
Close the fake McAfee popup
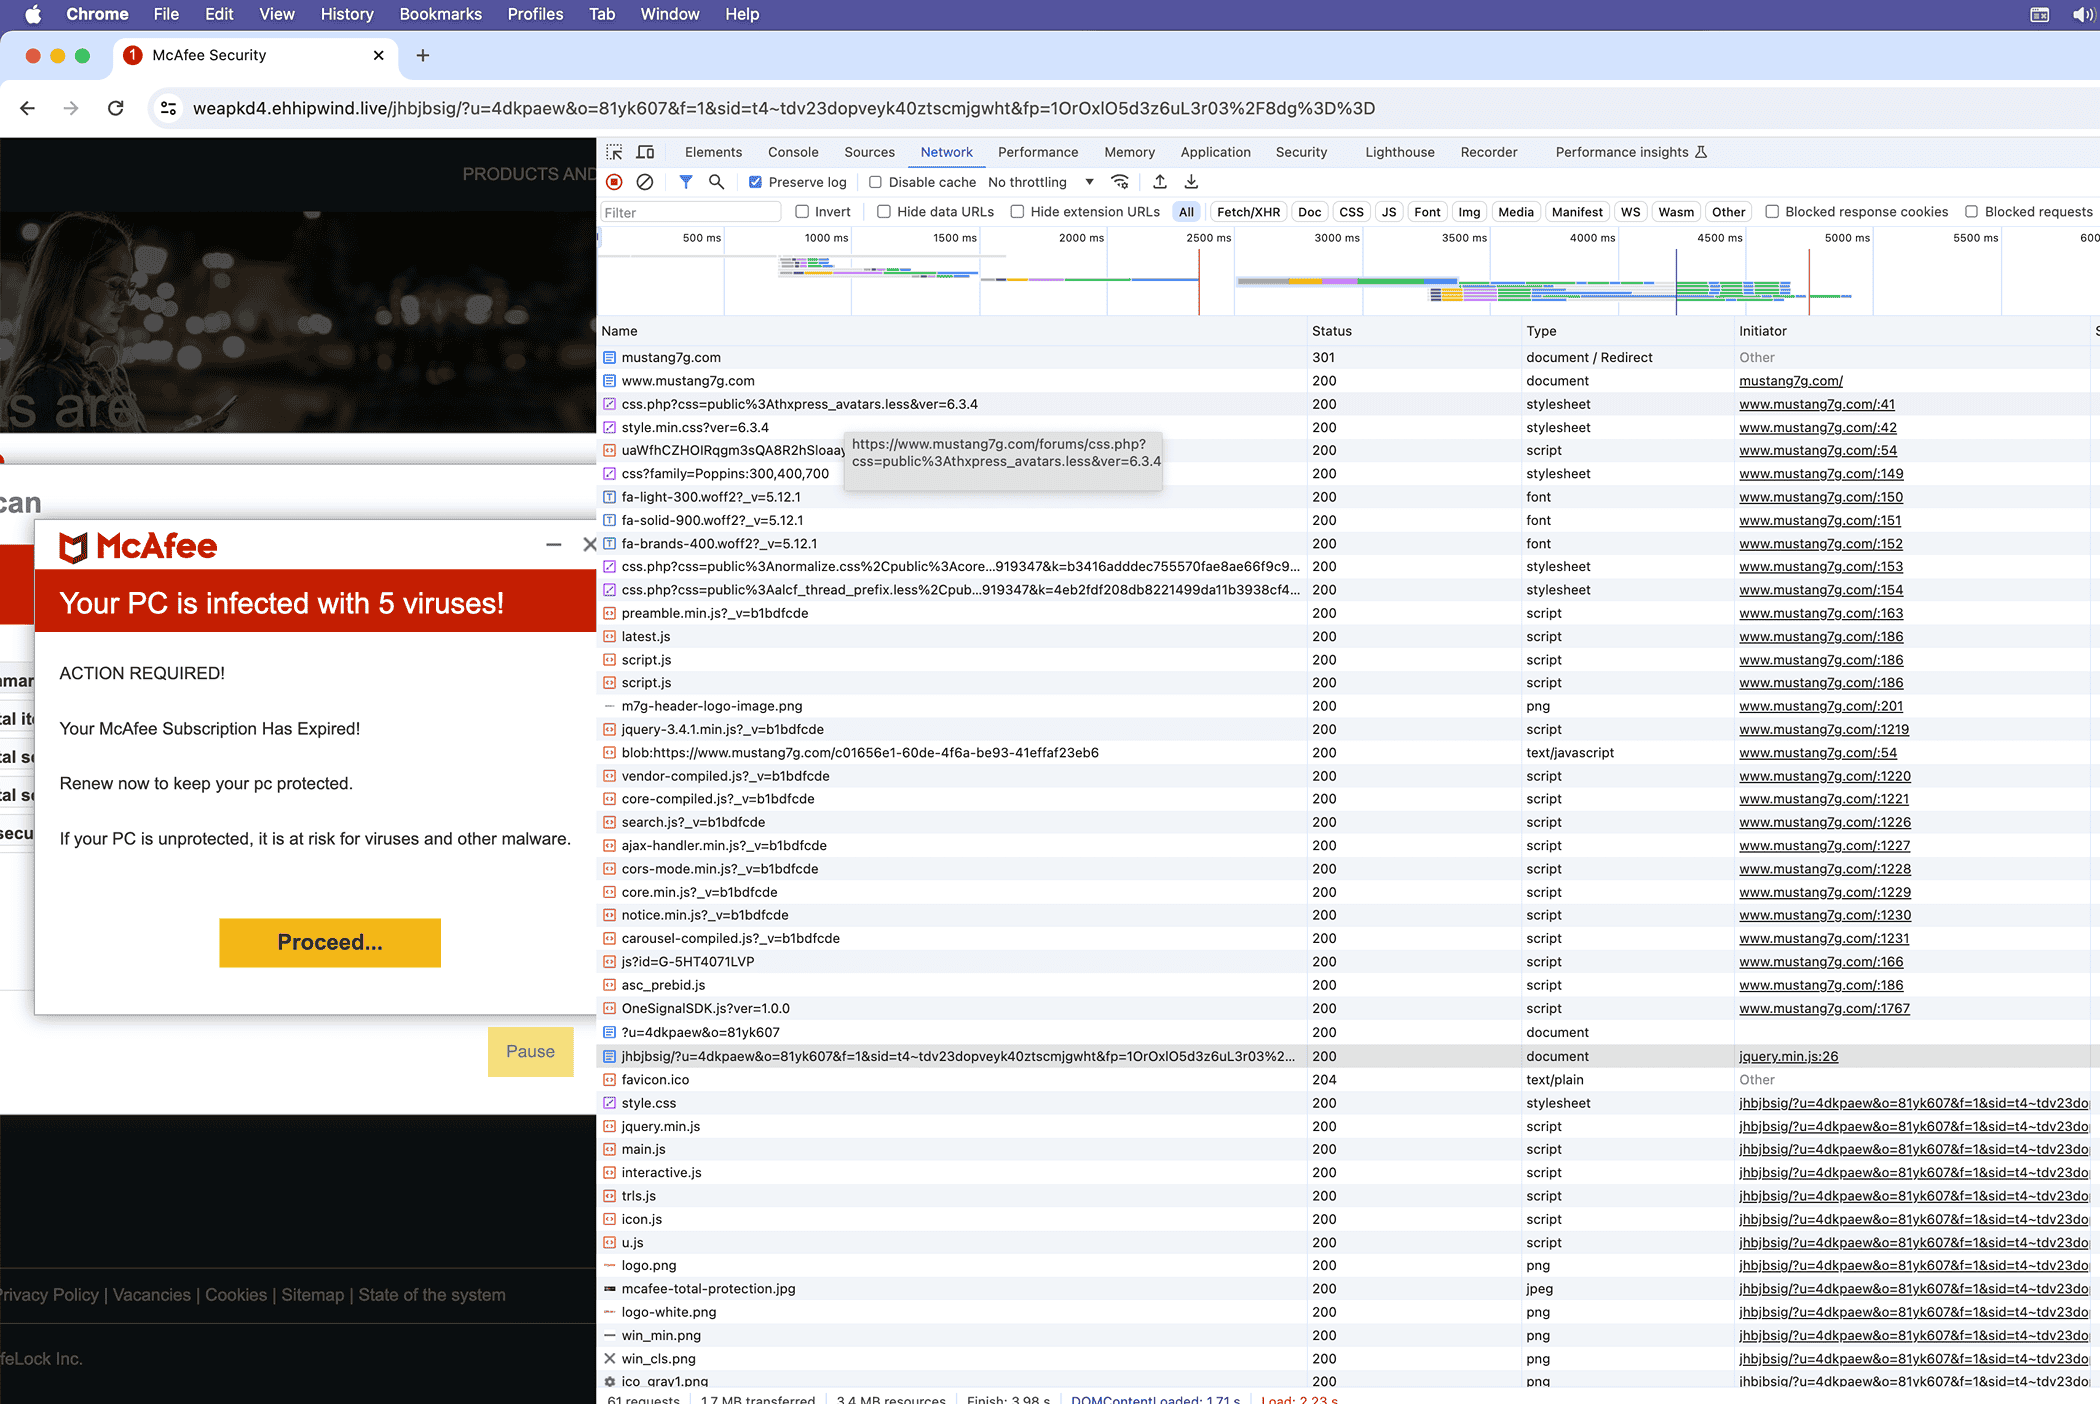tap(589, 545)
